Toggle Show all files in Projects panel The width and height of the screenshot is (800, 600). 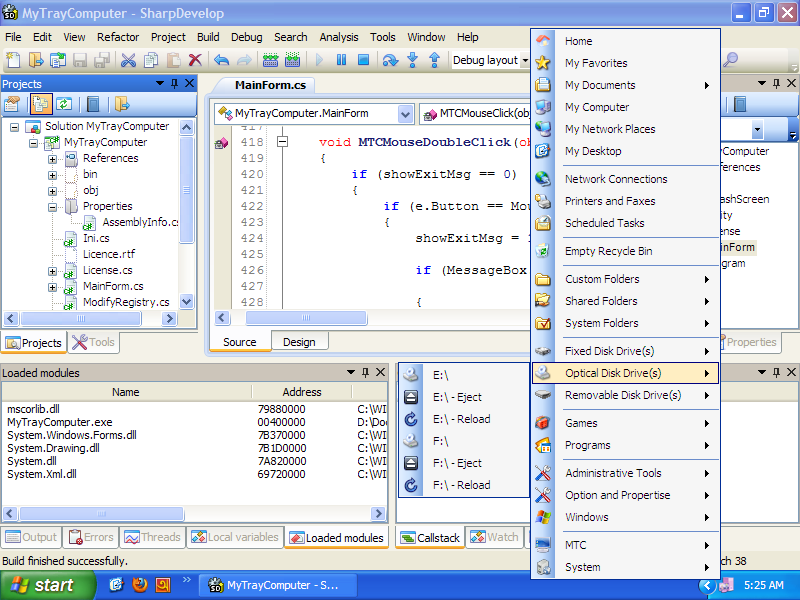42,104
